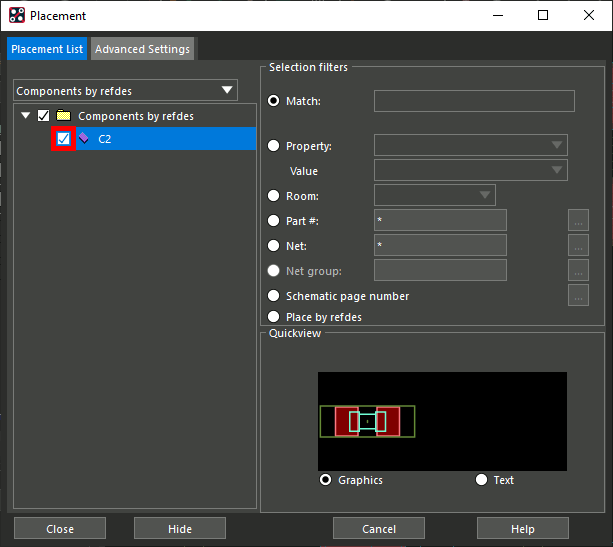613x547 pixels.
Task: Choose the Schematic page number radio option
Action: coord(273,296)
